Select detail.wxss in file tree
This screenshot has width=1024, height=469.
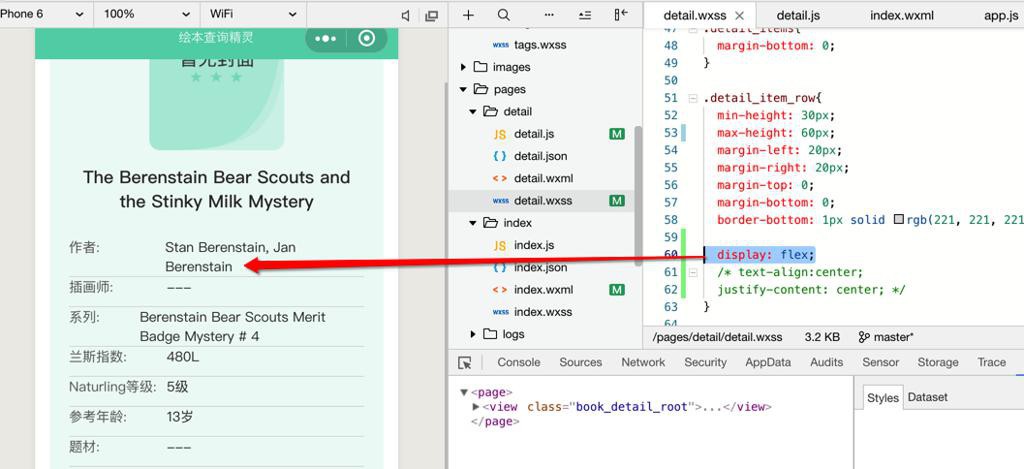coord(541,201)
